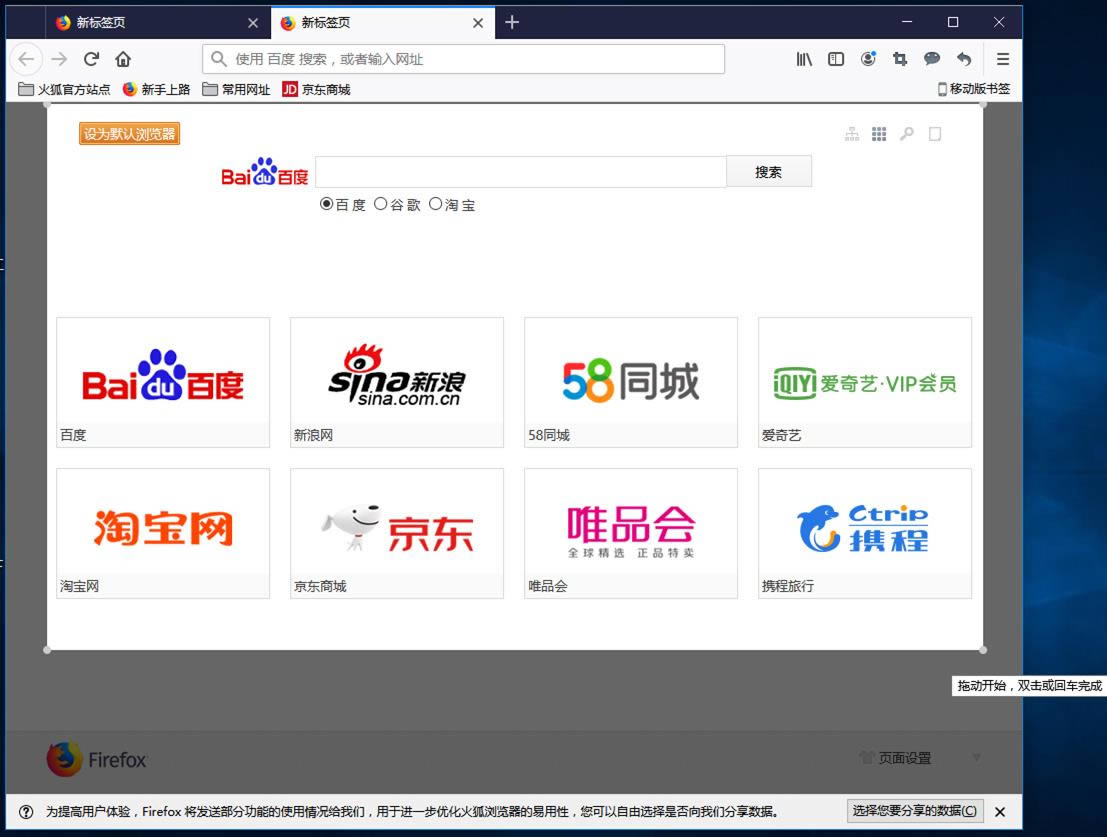
Task: Open the 火狐官方站点 bookmark folder
Action: [x=64, y=90]
